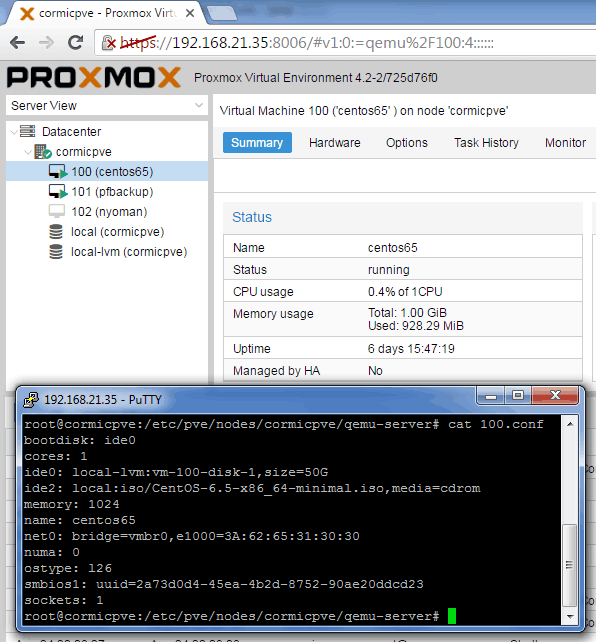Viewport: 596px width, 642px height.
Task: Click the PuTTY scrollbar down arrow
Action: (x=569, y=617)
